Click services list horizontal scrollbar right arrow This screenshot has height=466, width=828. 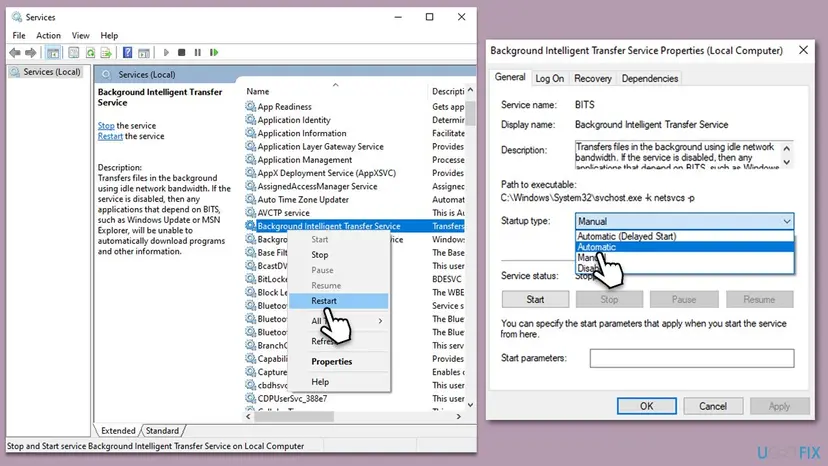pos(458,416)
